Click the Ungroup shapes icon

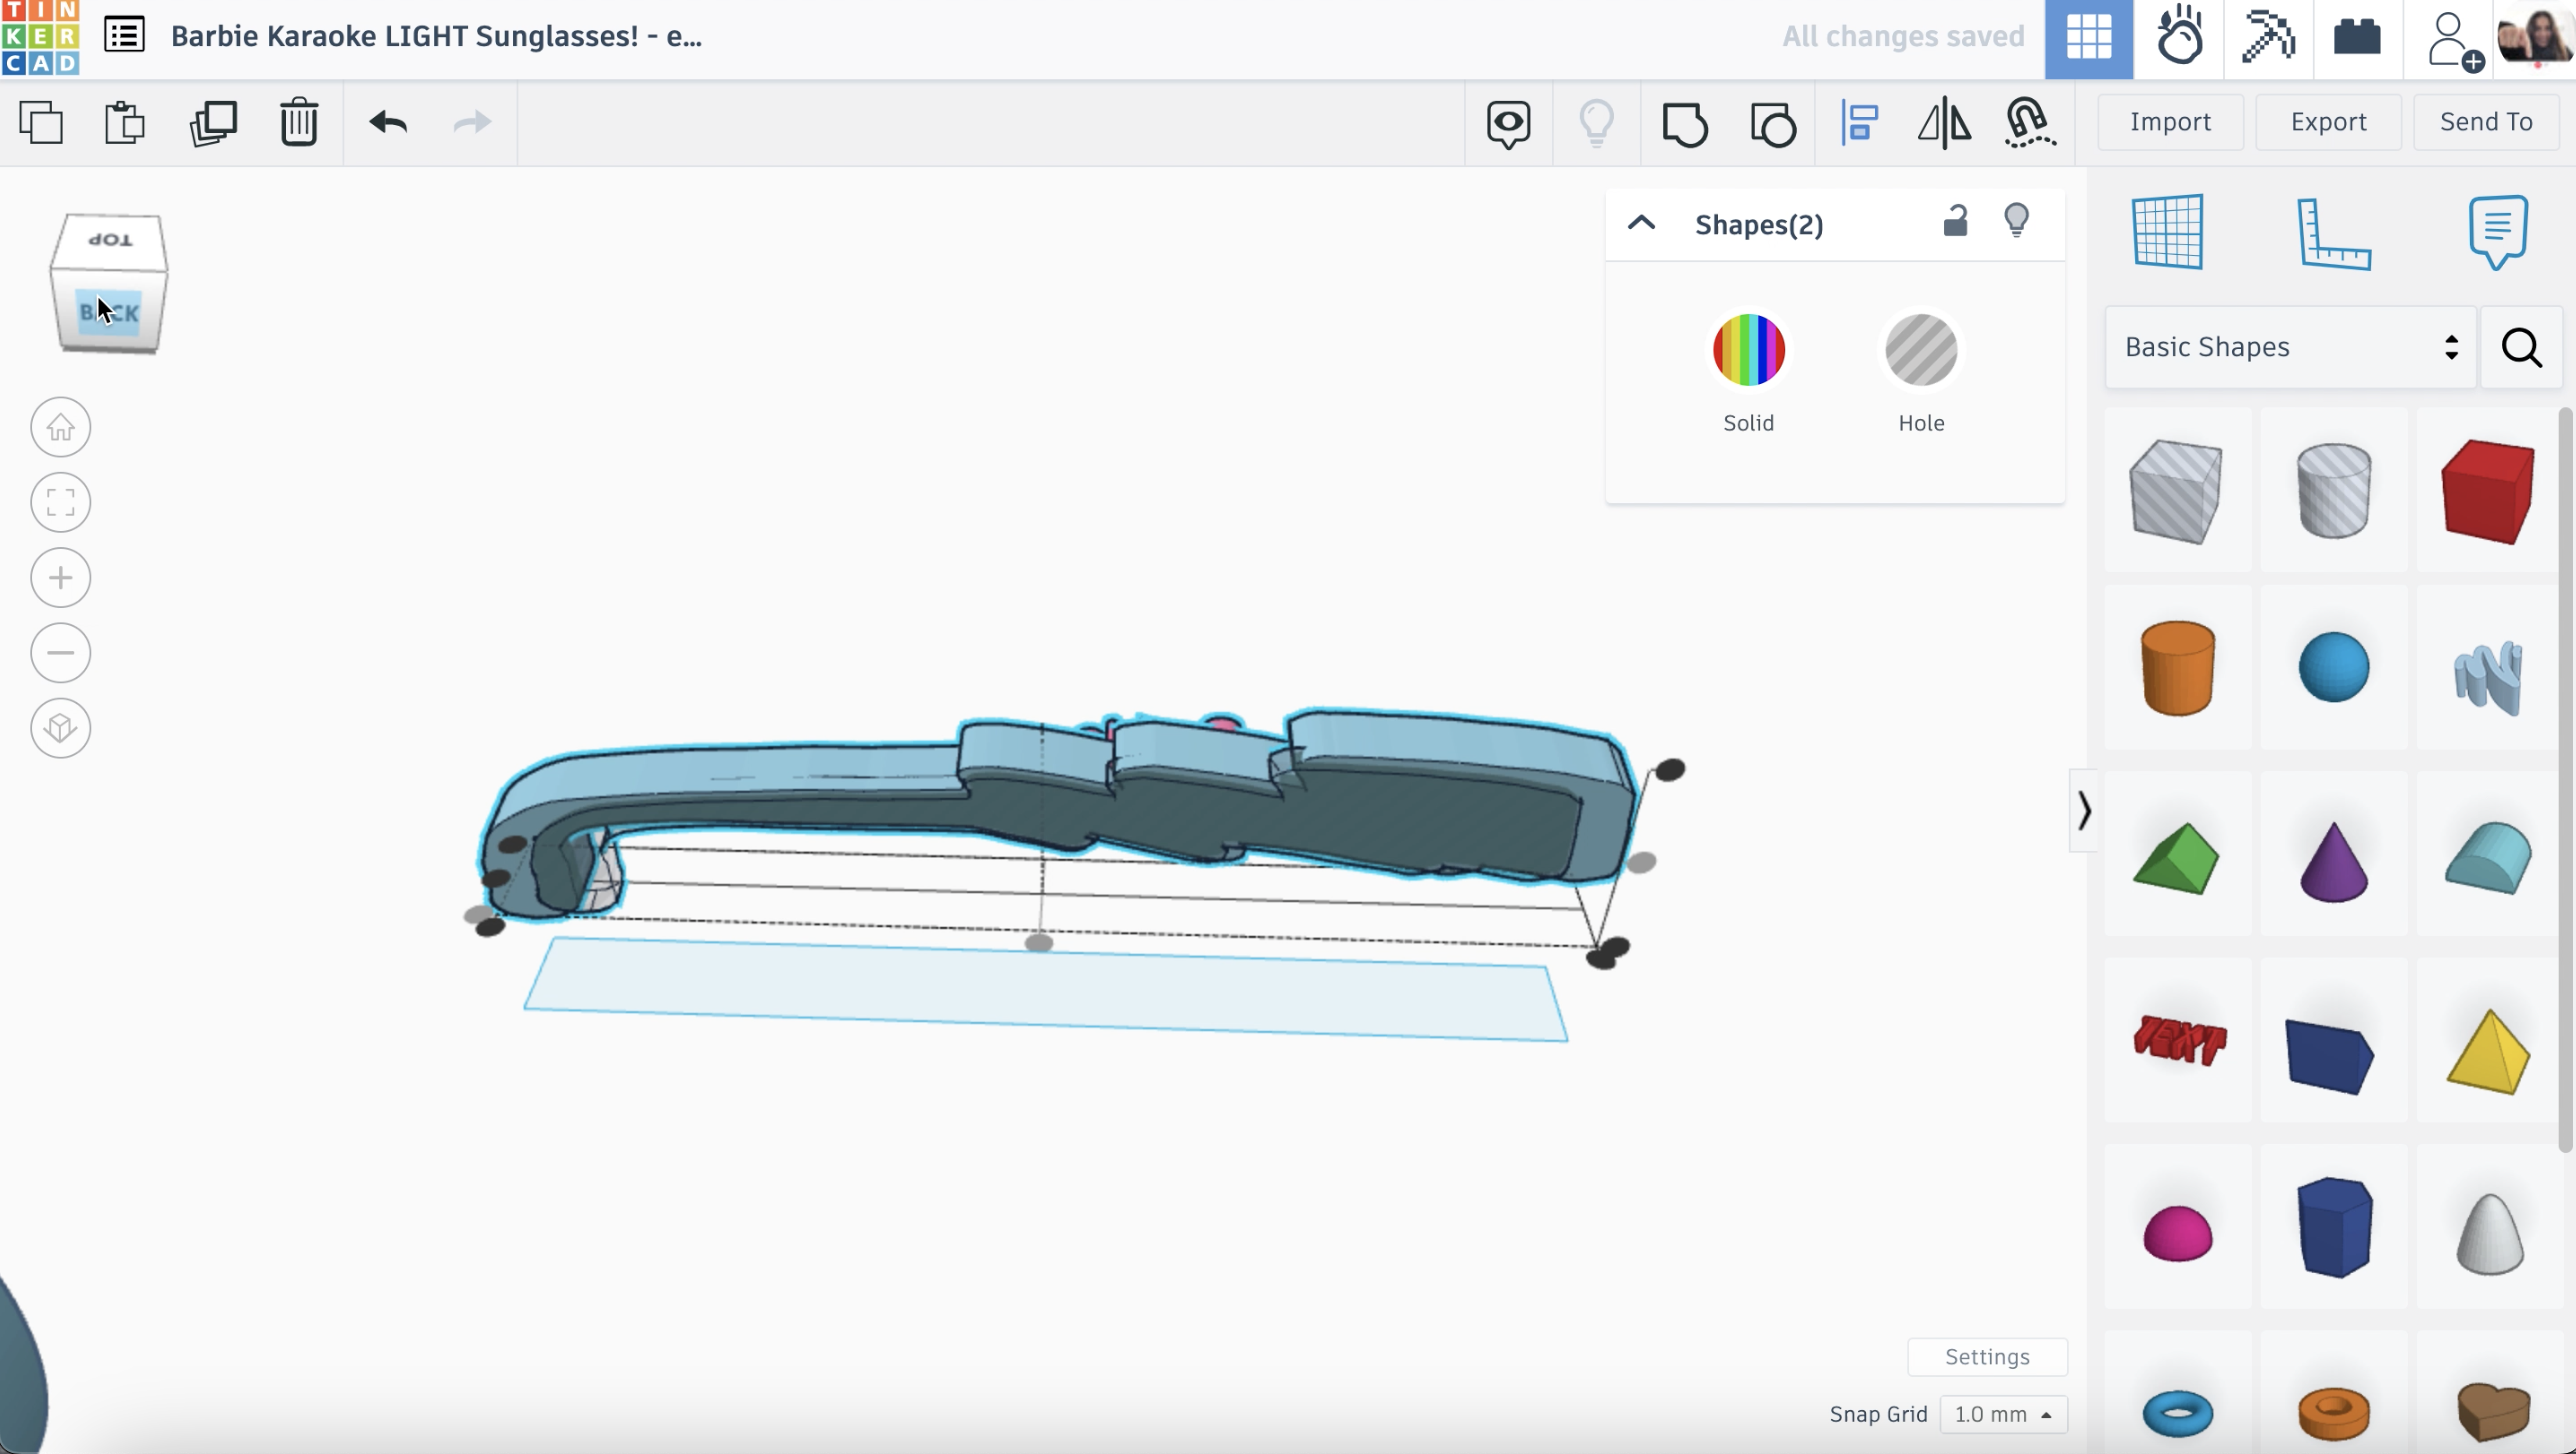point(1773,123)
